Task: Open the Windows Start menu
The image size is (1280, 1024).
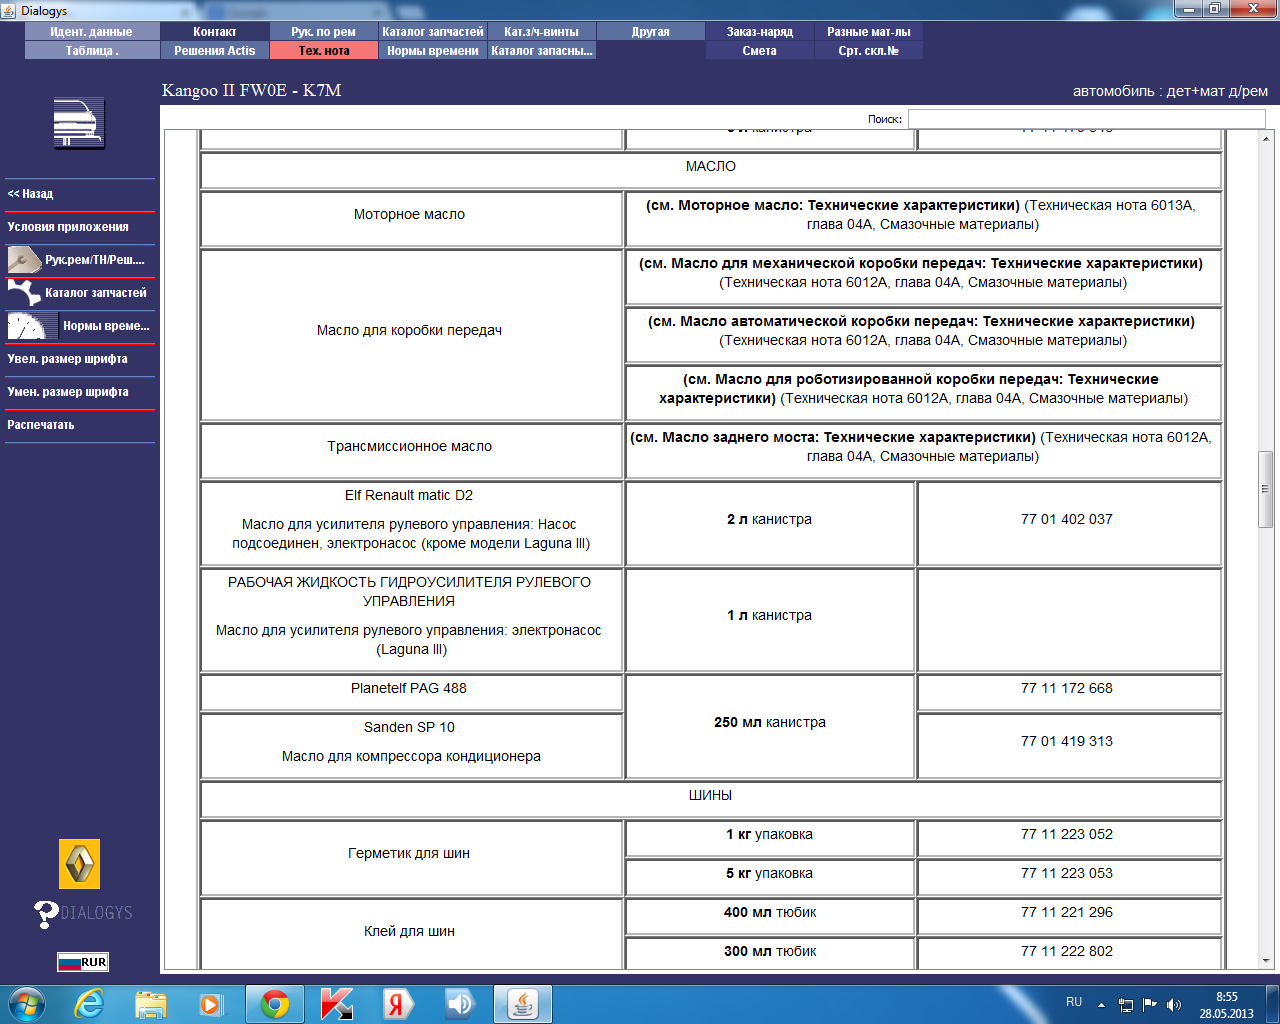Action: point(27,1003)
